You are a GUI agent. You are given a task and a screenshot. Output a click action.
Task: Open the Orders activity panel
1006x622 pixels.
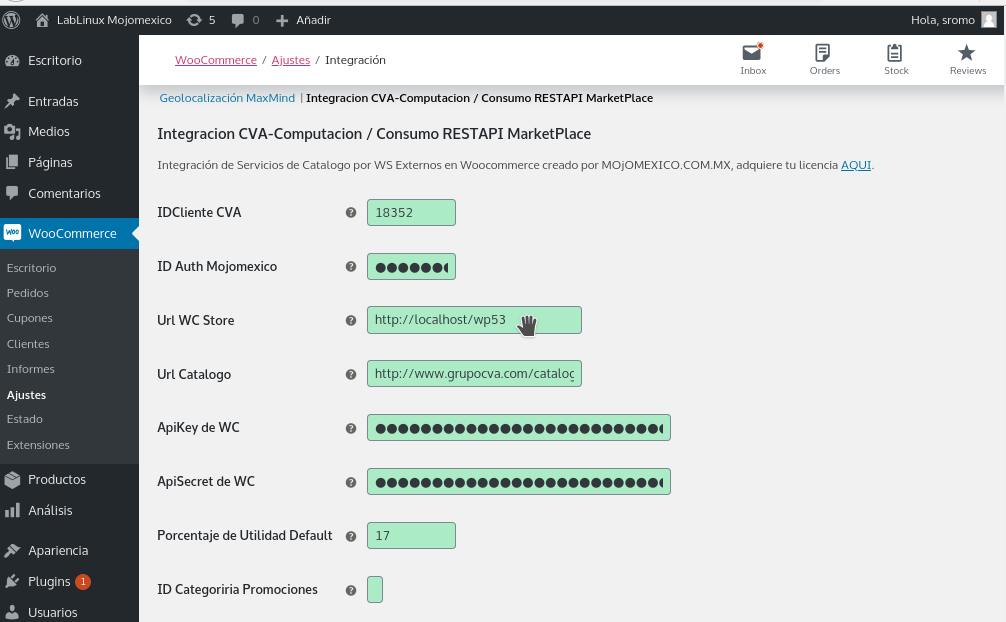point(824,59)
